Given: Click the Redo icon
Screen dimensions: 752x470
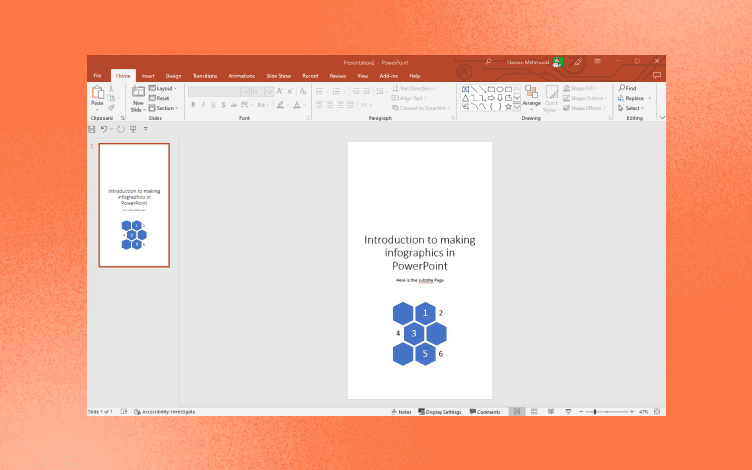Looking at the screenshot, I should pyautogui.click(x=121, y=129).
